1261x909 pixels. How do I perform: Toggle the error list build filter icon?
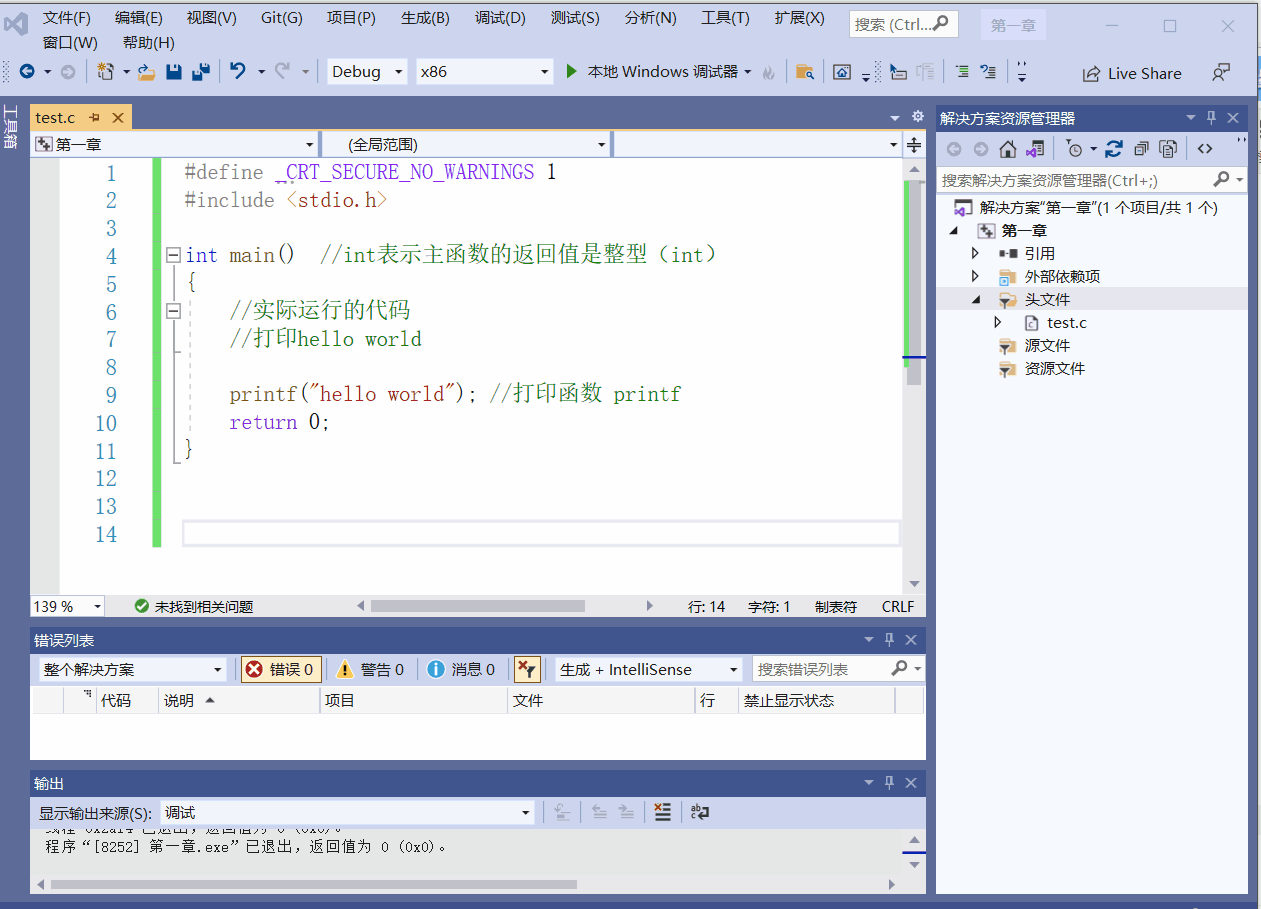(x=526, y=669)
